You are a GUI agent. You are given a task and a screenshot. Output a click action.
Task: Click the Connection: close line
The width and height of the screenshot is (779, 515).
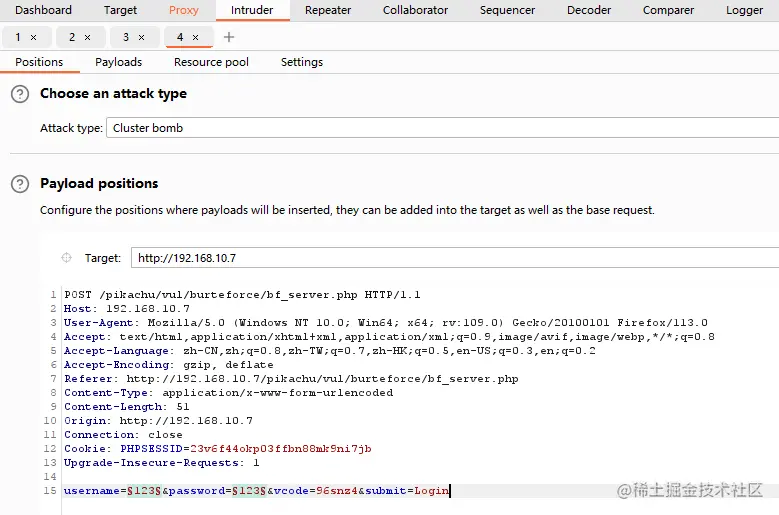coord(123,435)
